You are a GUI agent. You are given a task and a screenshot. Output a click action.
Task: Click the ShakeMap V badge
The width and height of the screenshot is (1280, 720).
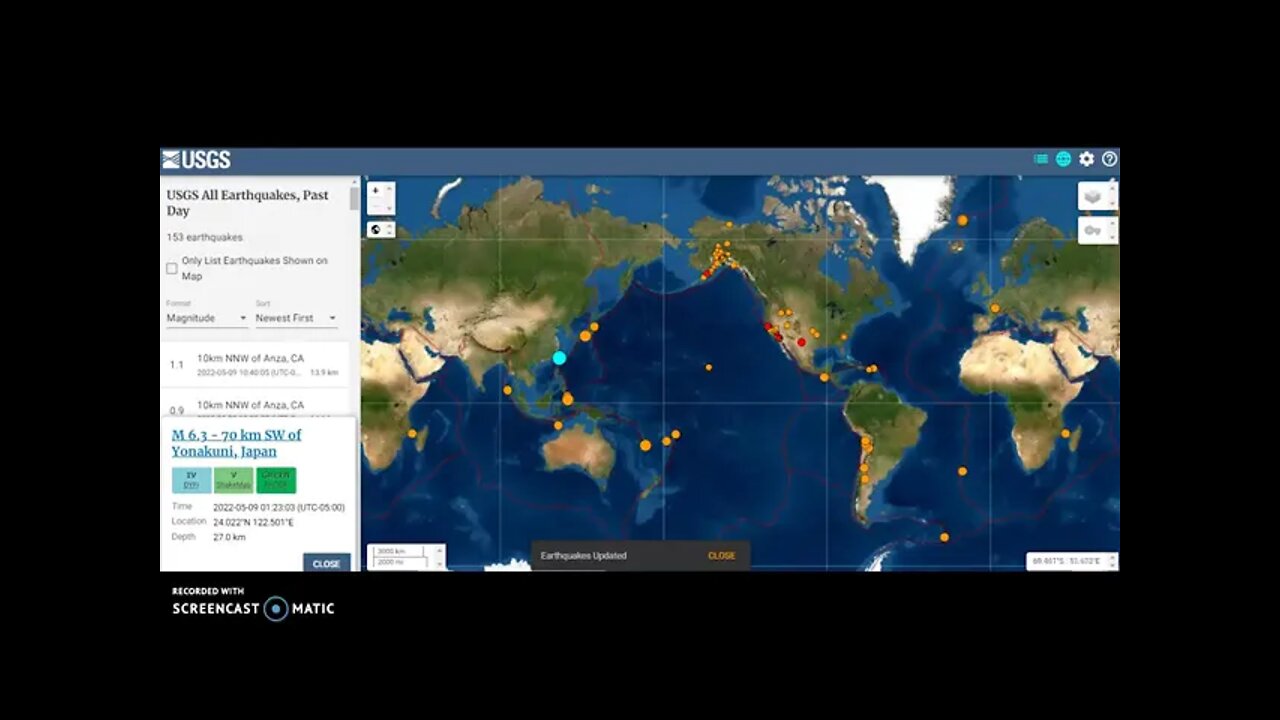point(233,480)
